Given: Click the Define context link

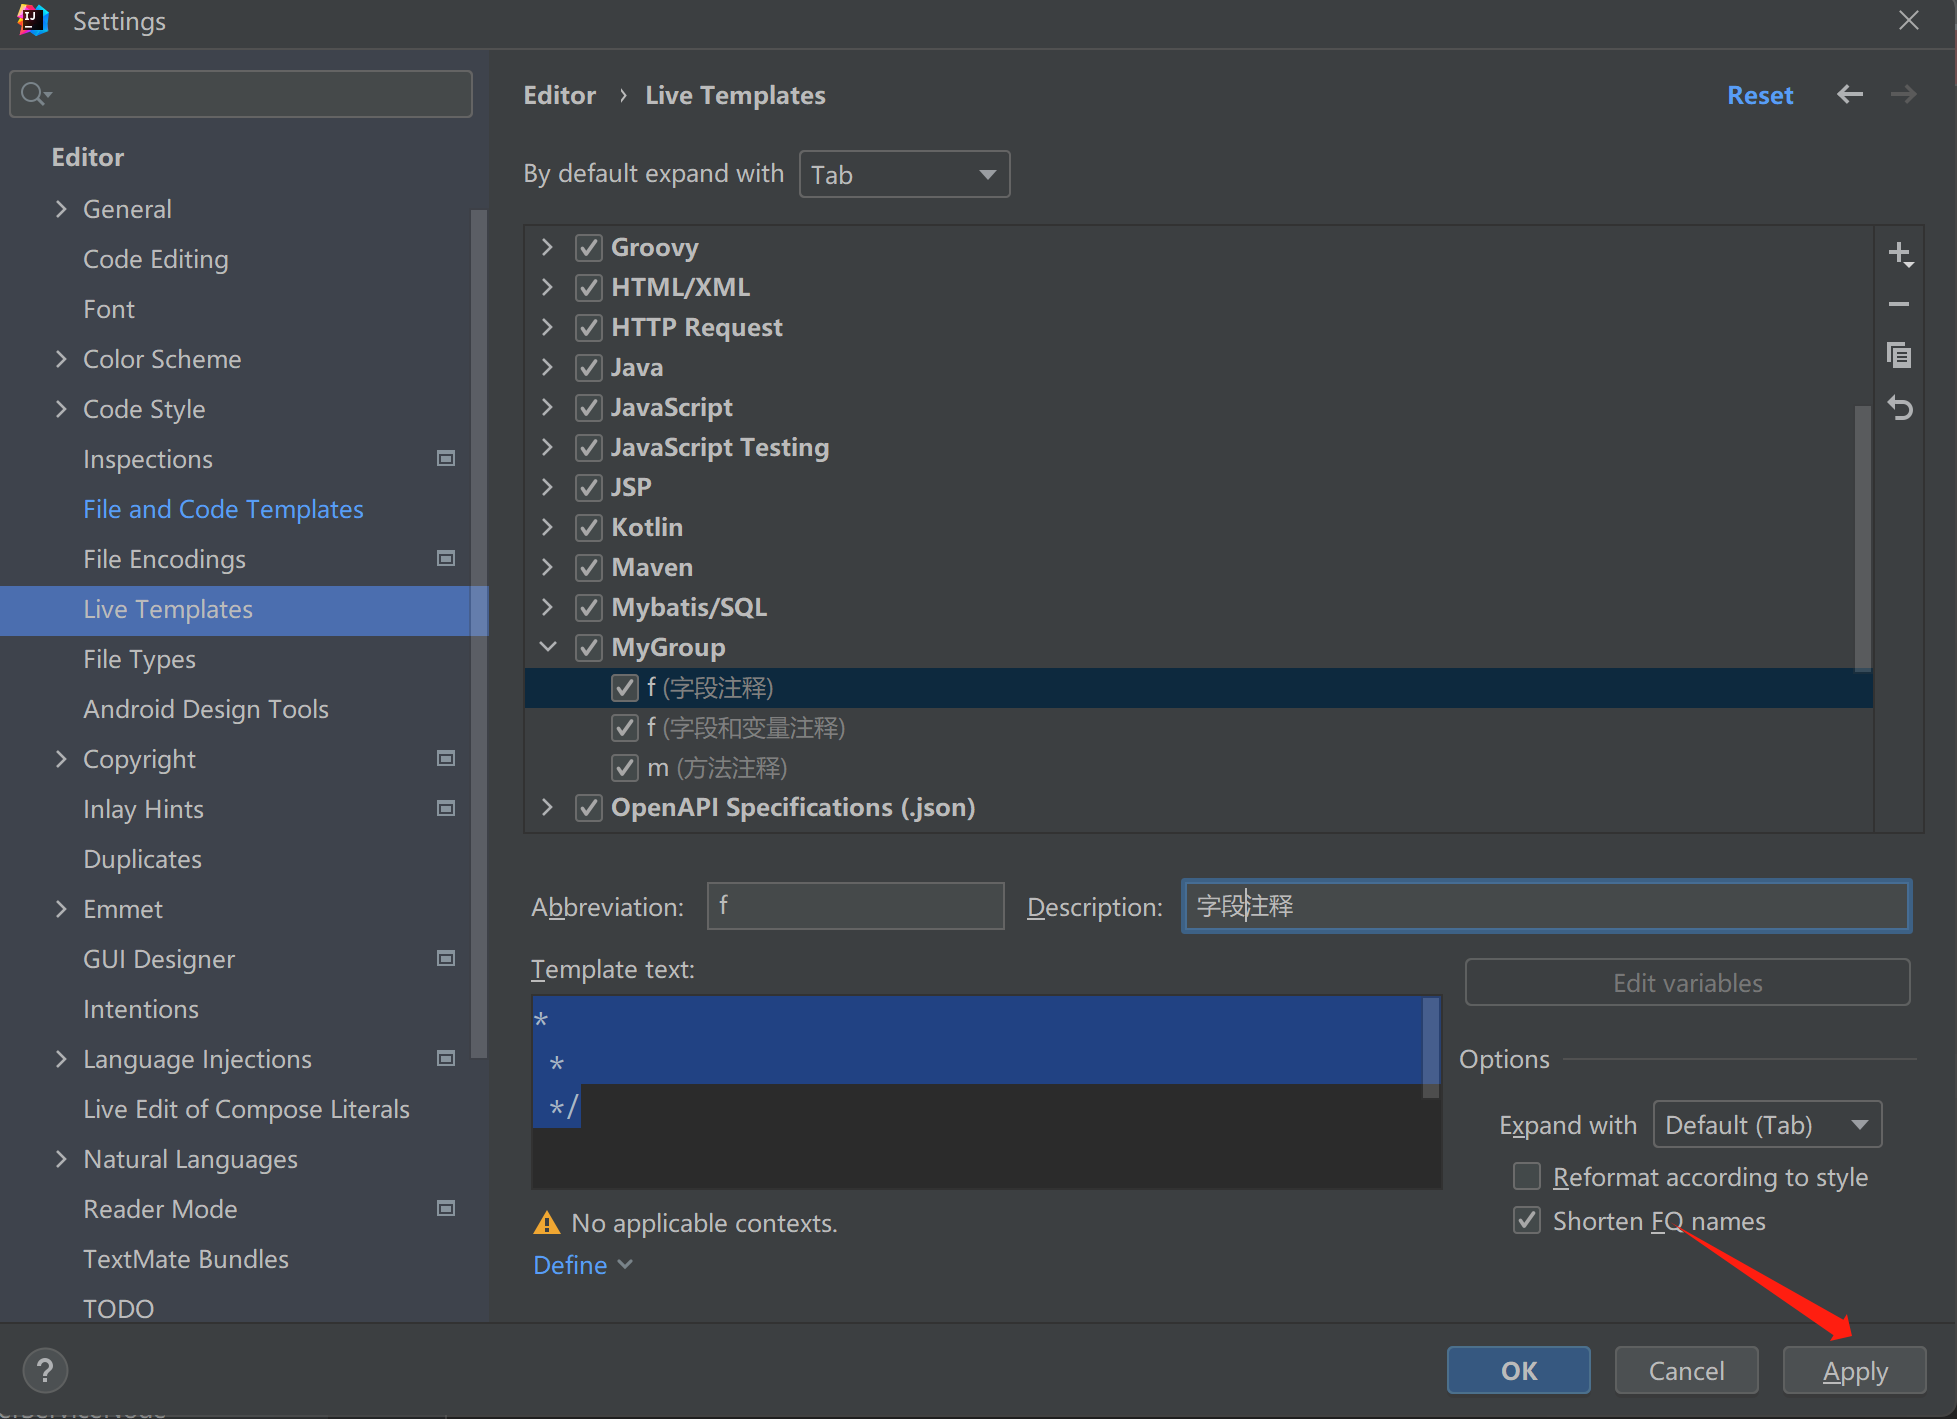Looking at the screenshot, I should click(x=583, y=1265).
